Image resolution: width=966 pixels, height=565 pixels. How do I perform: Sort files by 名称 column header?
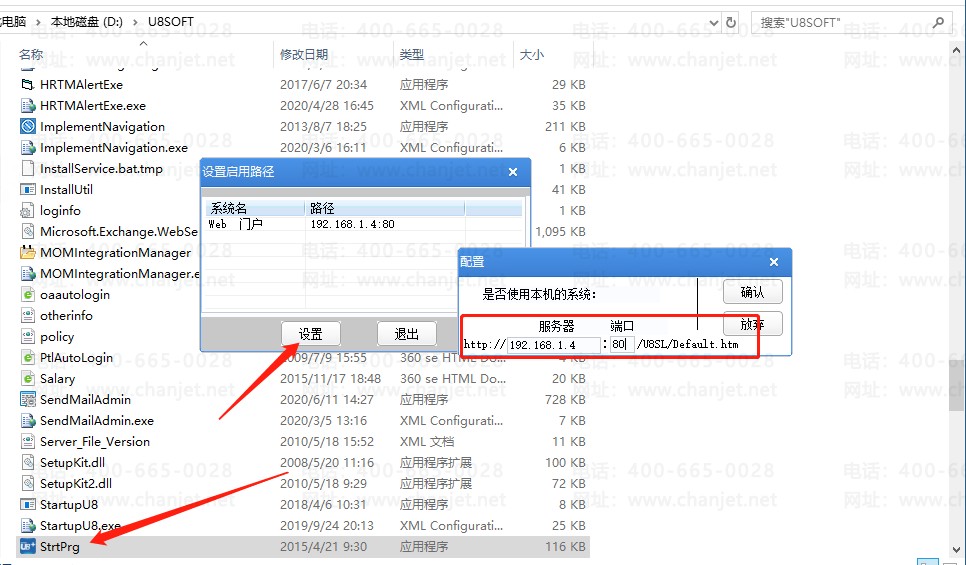(31, 54)
